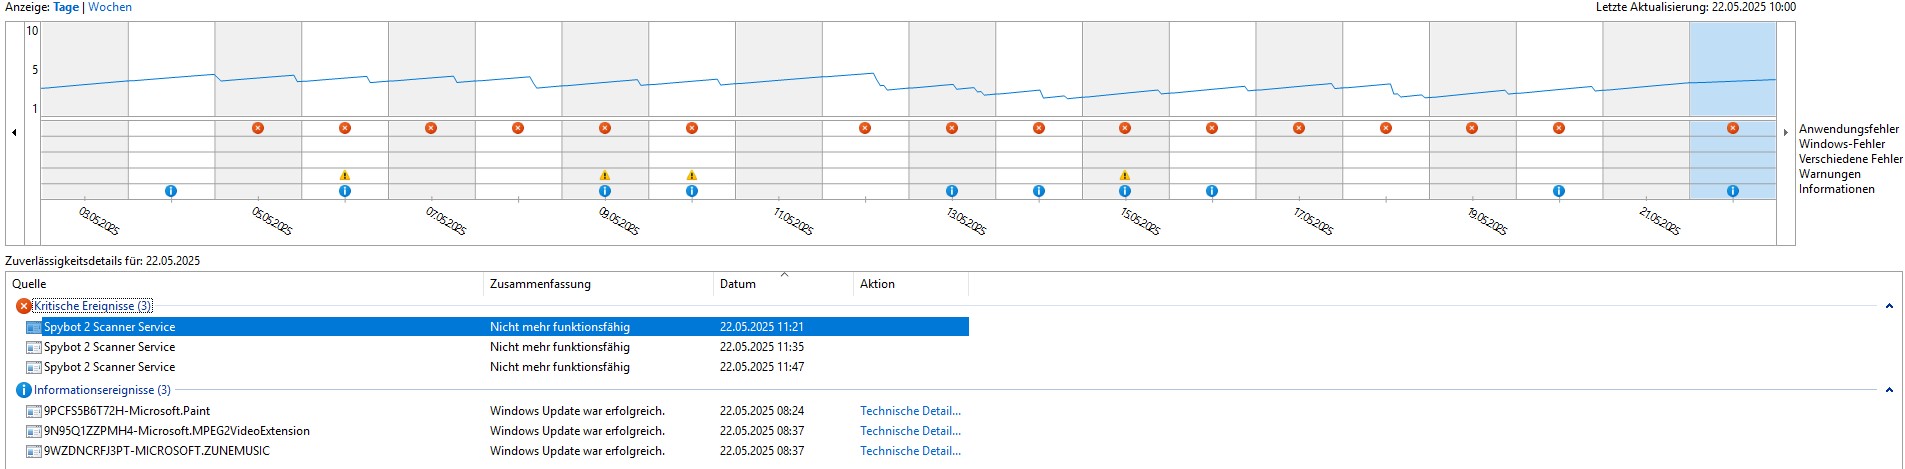Collapse the Kritische Ereignisse group chevron
This screenshot has width=1905, height=469.
(1889, 306)
